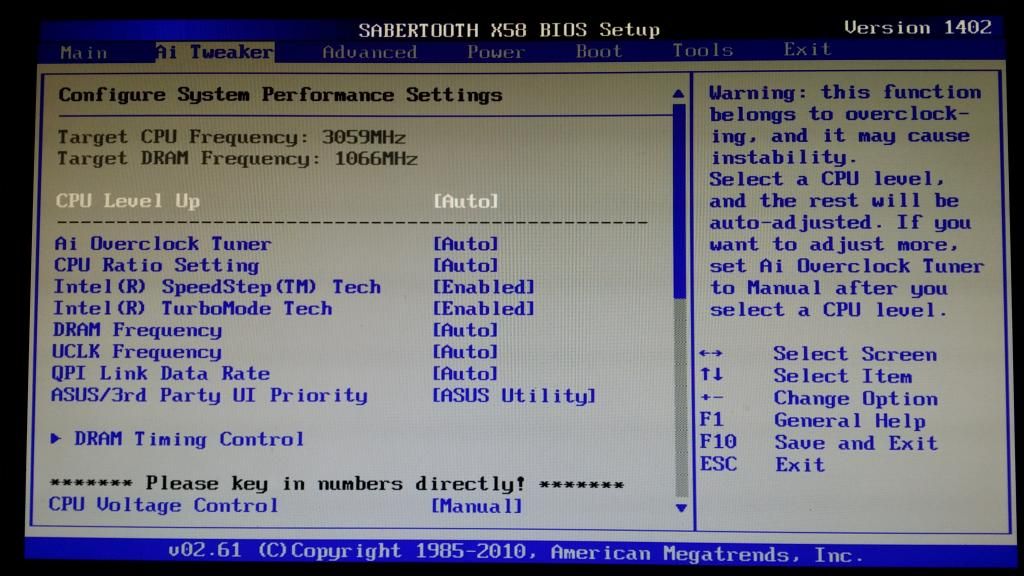Select the CPU Ratio Setting row
Screen dimensions: 1024x576
coord(157,265)
